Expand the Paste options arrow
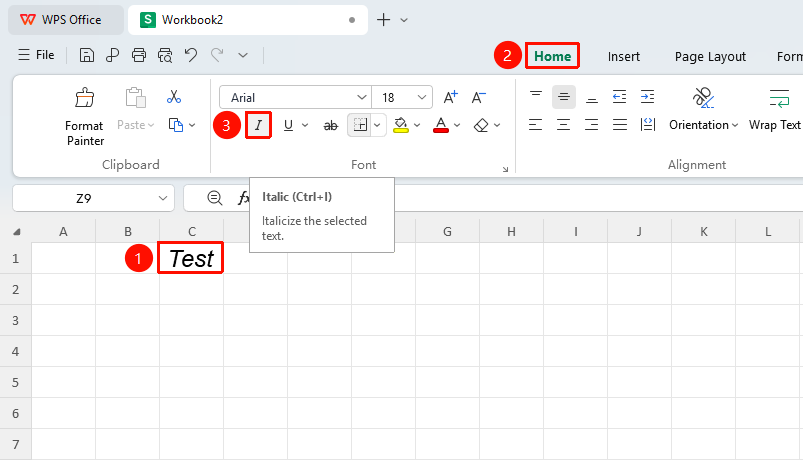Screen dimensions: 803x460 151,125
